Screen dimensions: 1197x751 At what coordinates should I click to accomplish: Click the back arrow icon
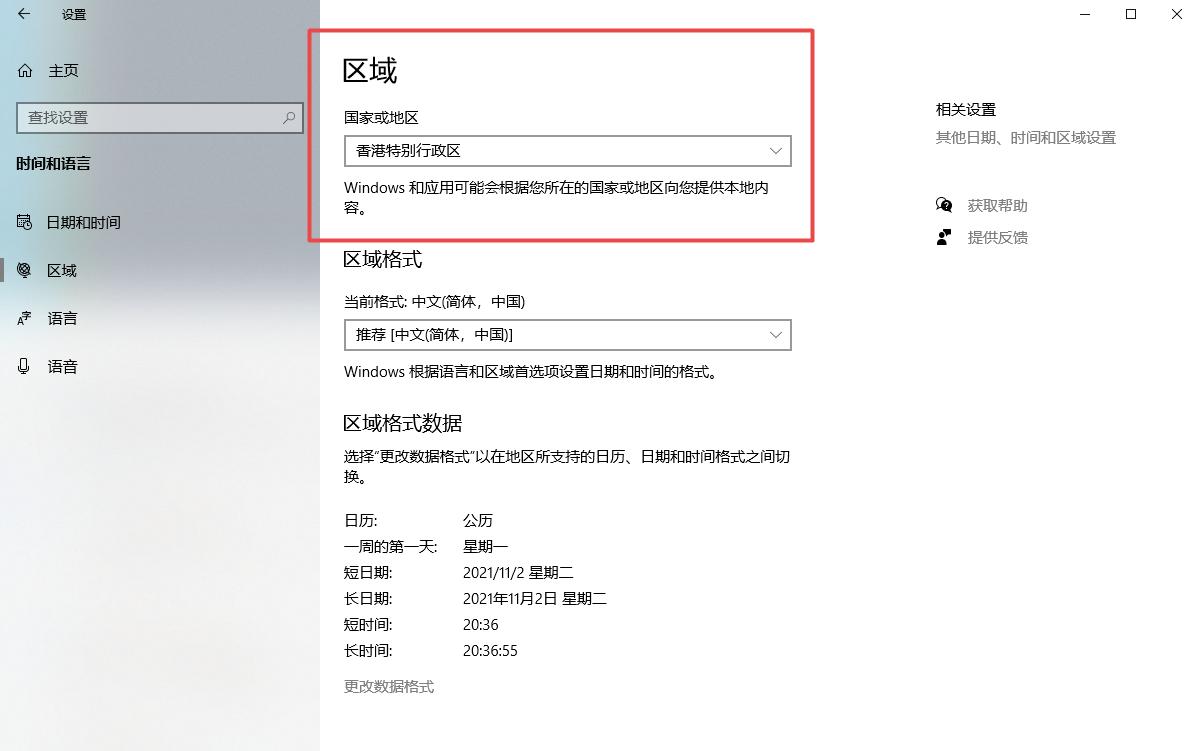click(x=22, y=14)
